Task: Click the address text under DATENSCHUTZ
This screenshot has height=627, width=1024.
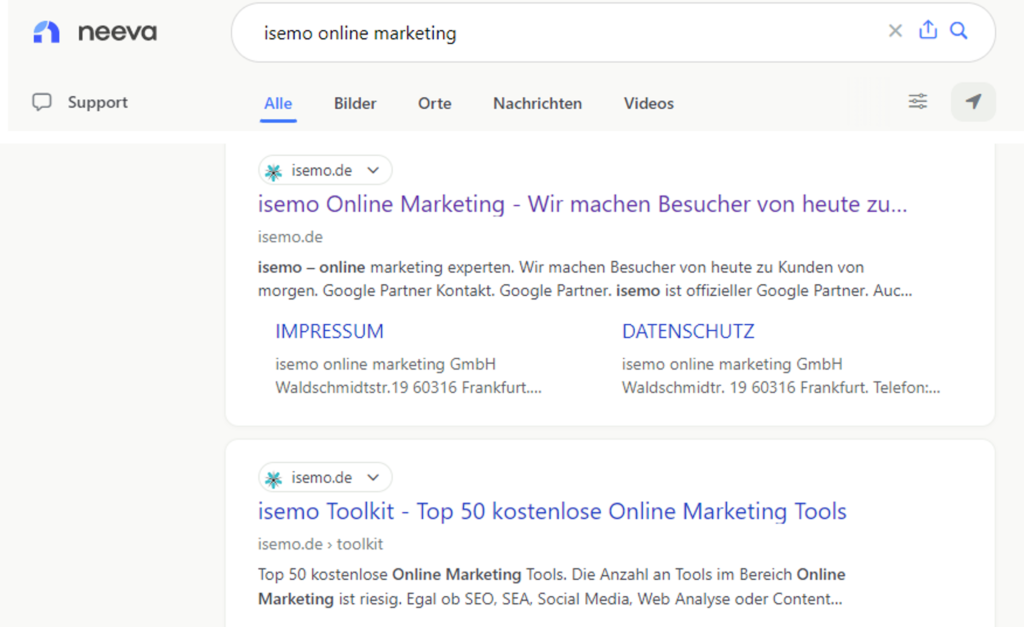Action: tap(781, 376)
